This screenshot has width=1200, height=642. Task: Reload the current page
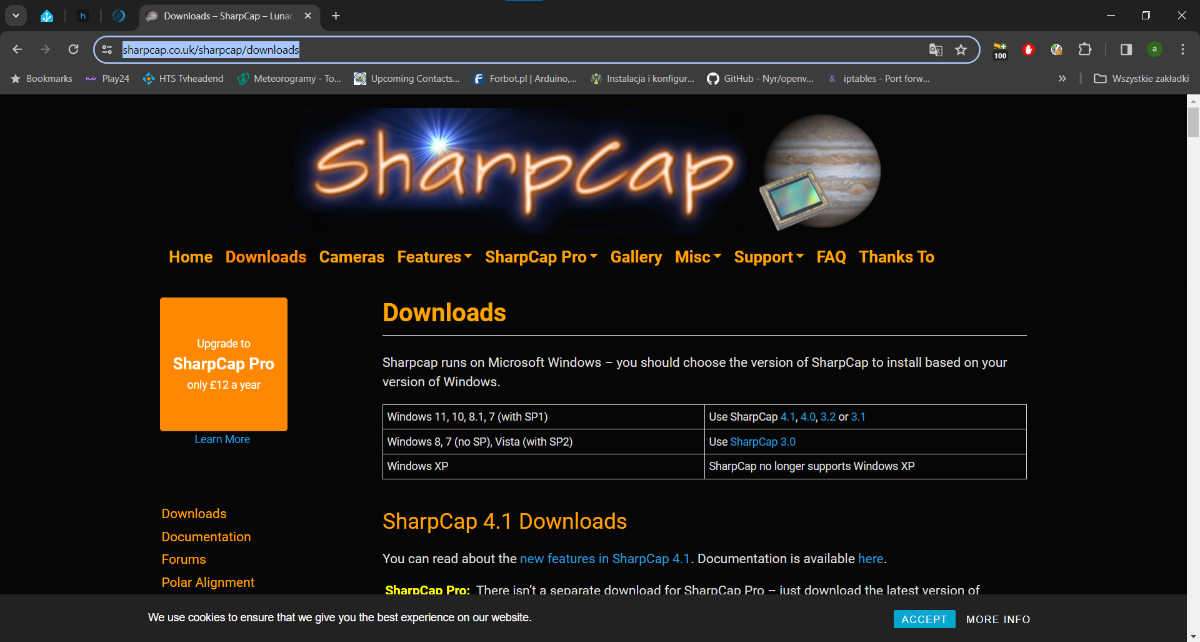pos(73,49)
